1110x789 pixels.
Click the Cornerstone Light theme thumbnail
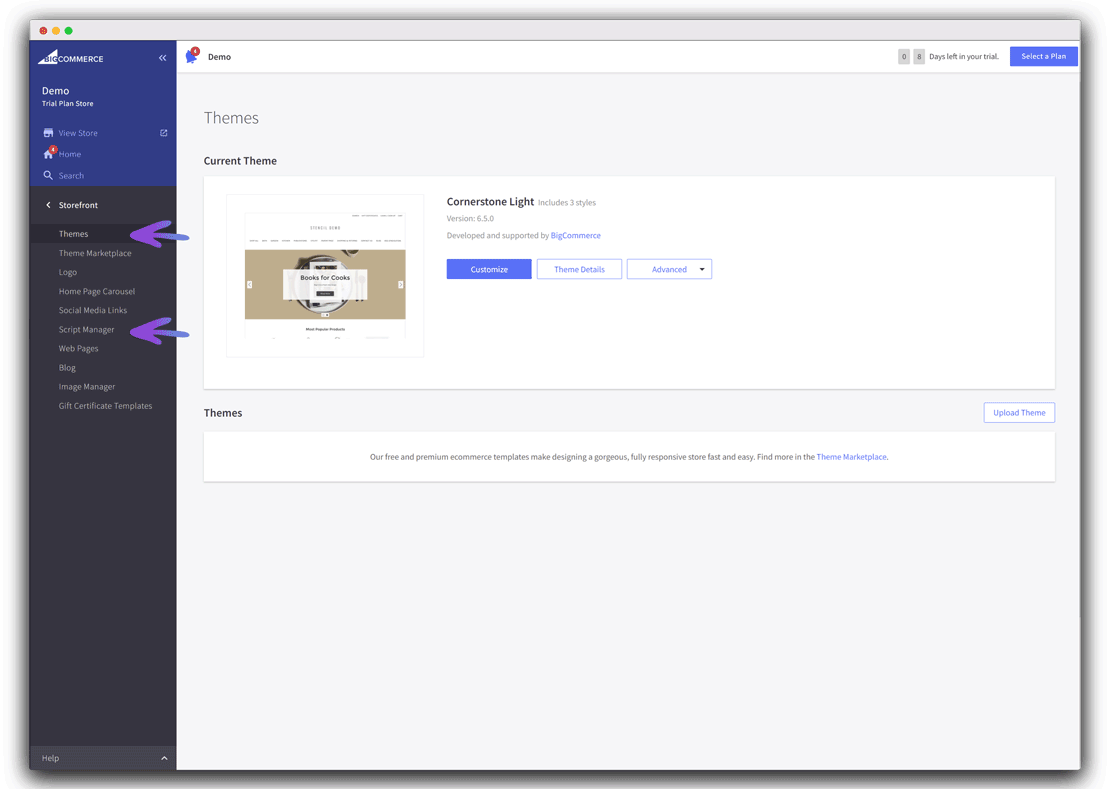point(324,275)
